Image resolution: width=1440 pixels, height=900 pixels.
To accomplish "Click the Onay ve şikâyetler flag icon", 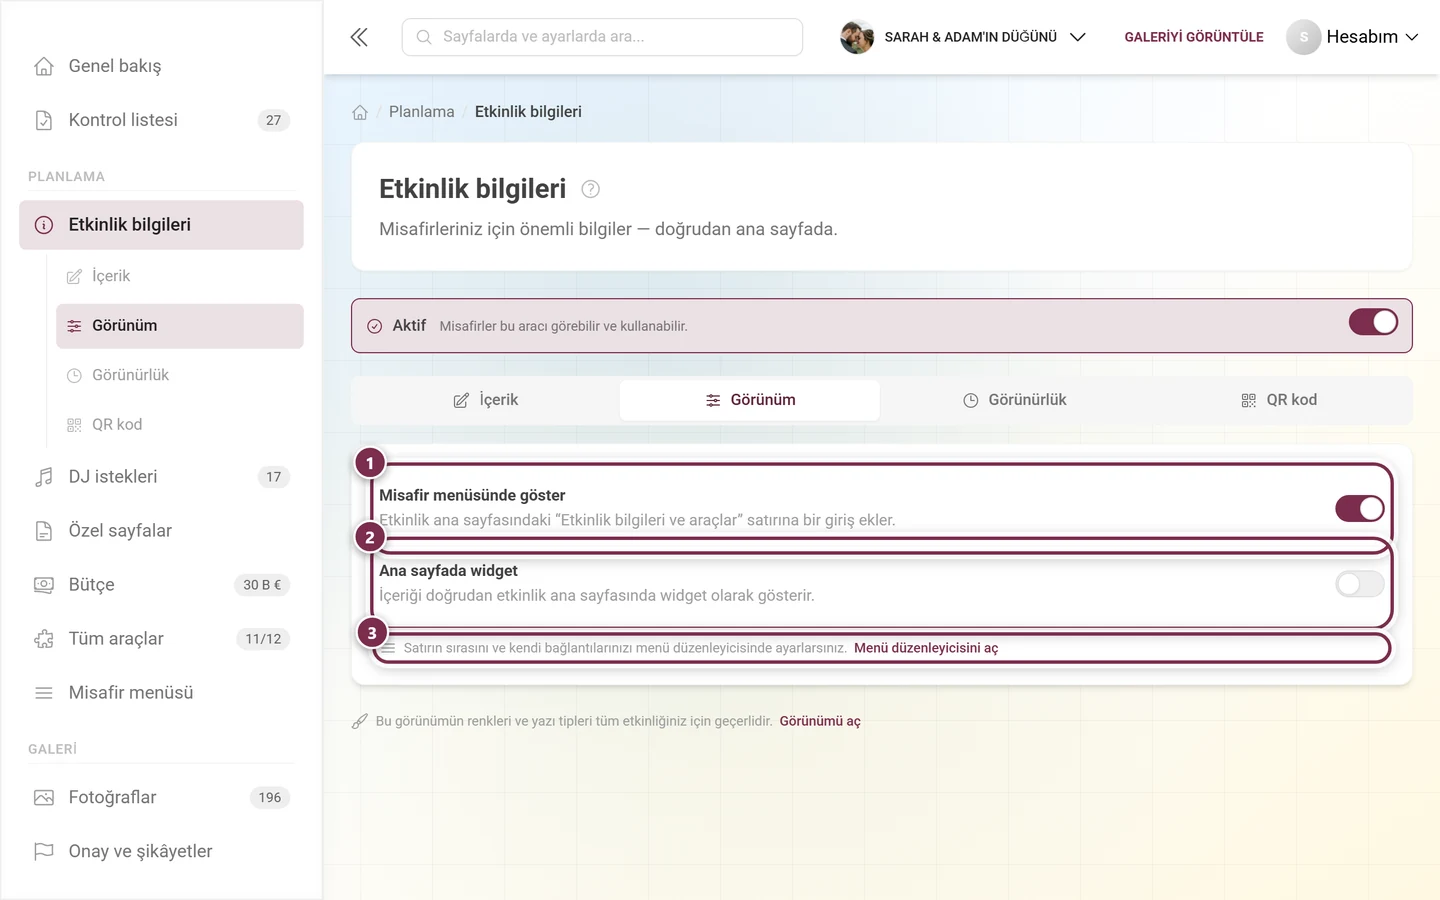I will click(44, 852).
